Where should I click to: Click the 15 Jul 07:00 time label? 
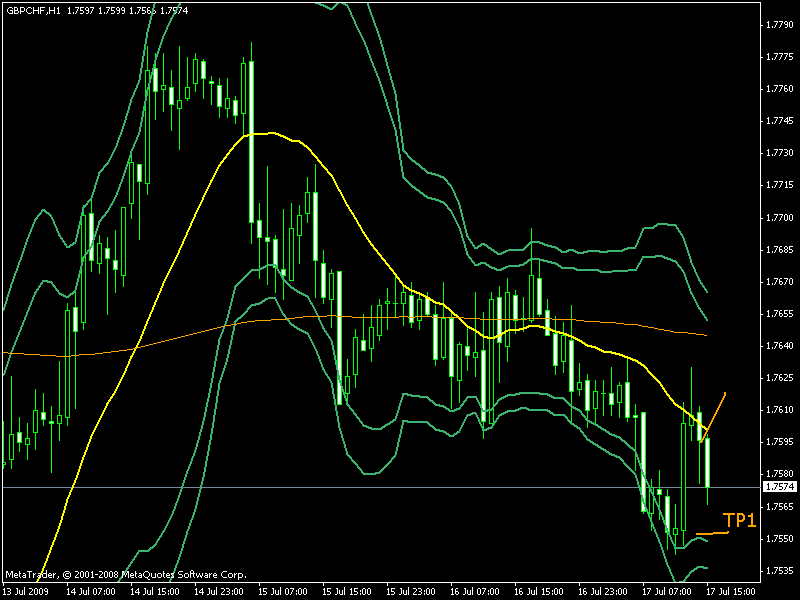pos(283,592)
